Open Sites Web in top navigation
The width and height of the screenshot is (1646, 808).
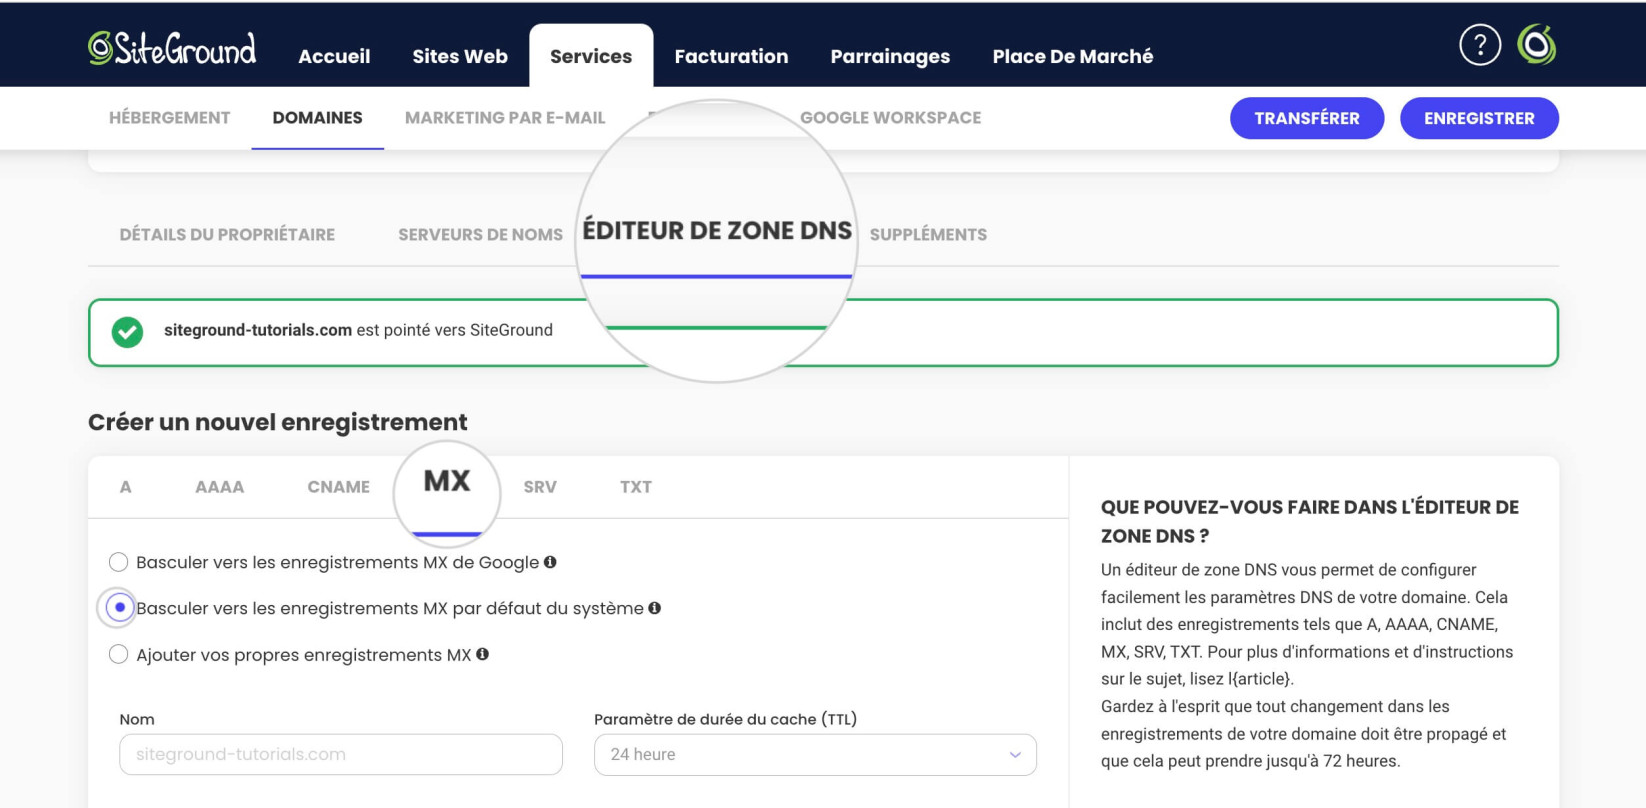[460, 57]
